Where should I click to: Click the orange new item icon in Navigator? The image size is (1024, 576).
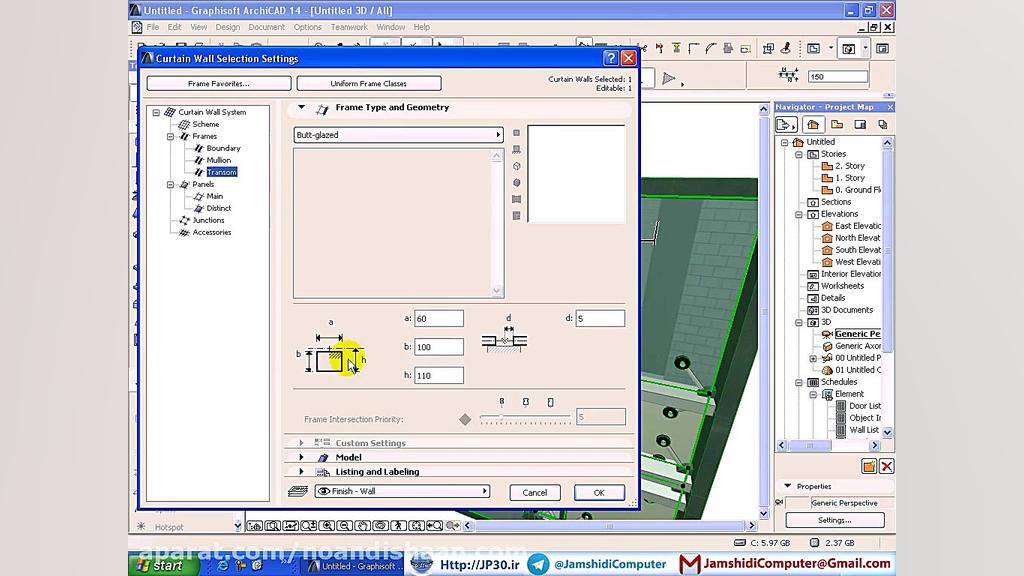[869, 466]
